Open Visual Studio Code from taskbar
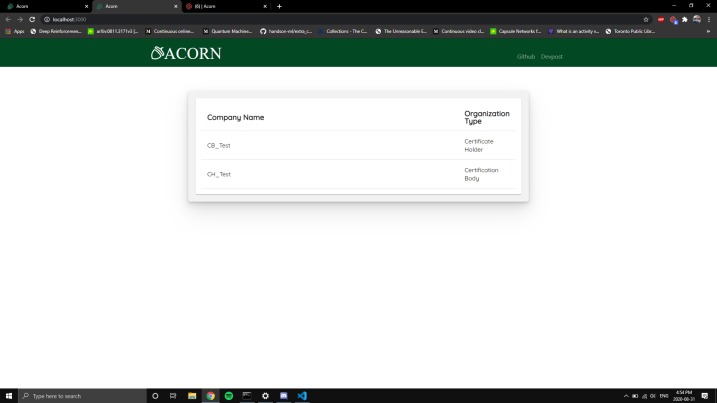 [x=302, y=396]
